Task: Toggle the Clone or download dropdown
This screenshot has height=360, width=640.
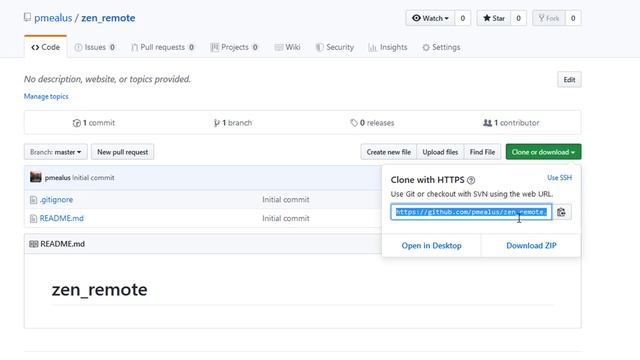Action: pos(543,152)
